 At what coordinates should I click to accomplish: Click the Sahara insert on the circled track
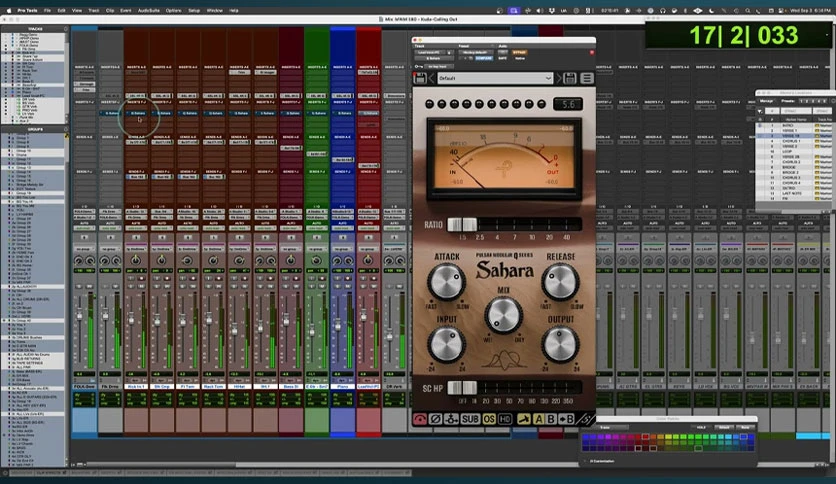pyautogui.click(x=138, y=113)
